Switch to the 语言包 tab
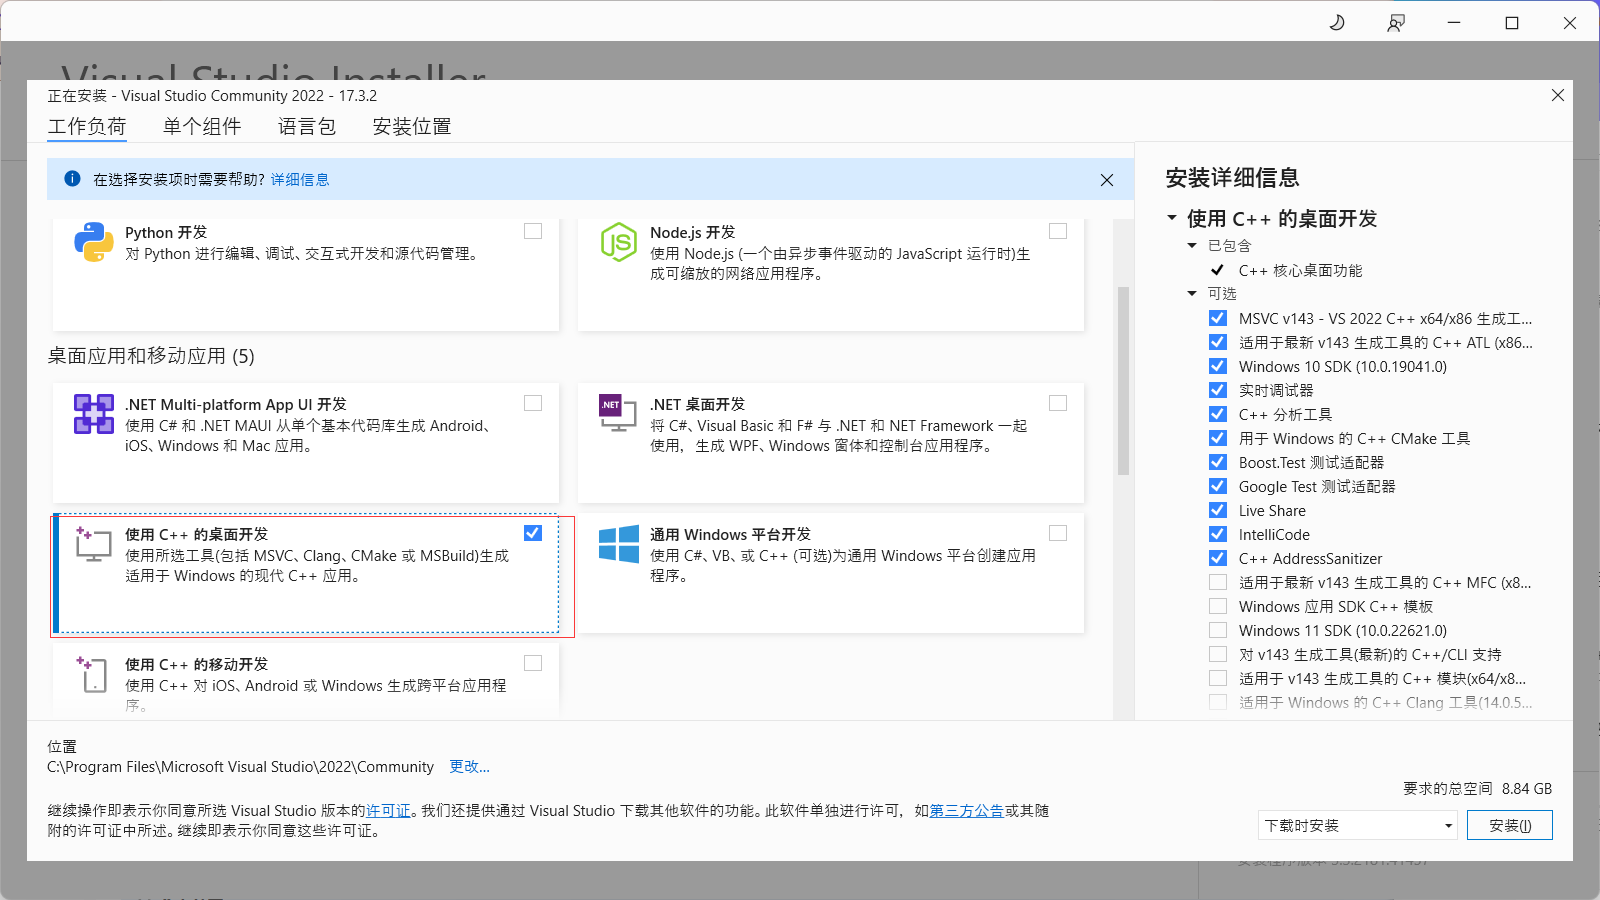Image resolution: width=1600 pixels, height=900 pixels. [307, 127]
